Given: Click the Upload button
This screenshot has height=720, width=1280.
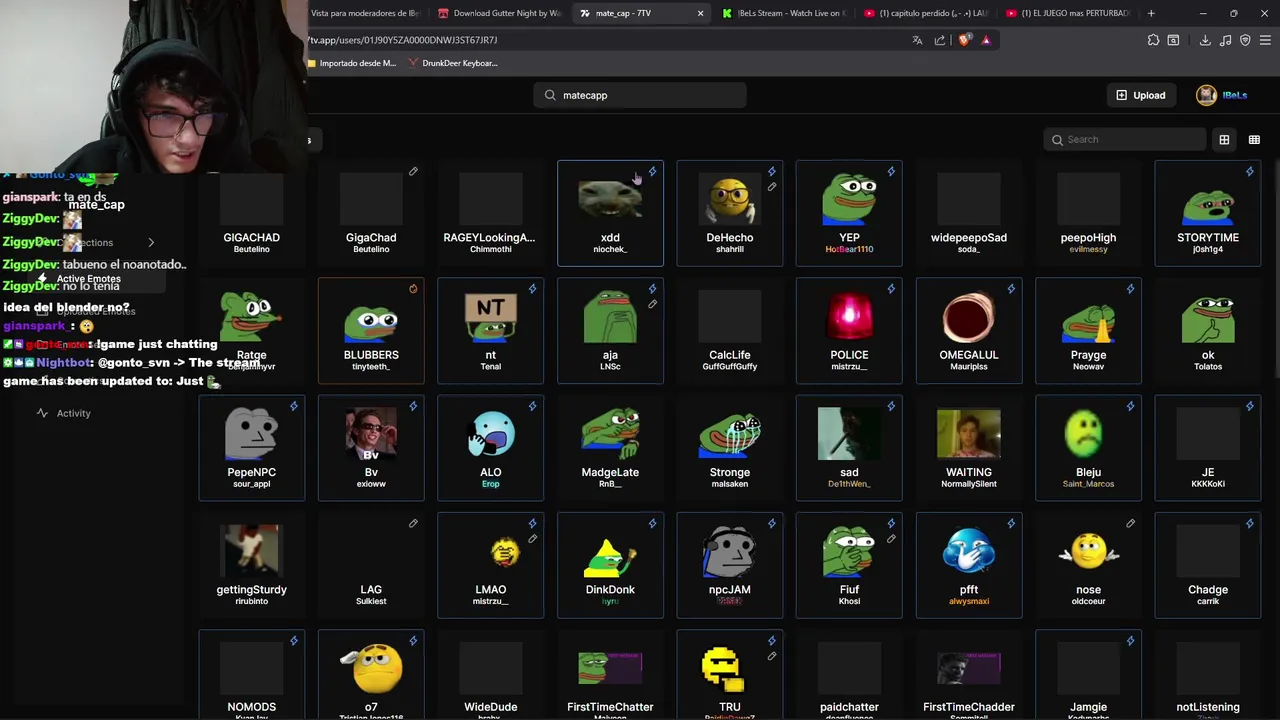Looking at the screenshot, I should [x=1141, y=95].
